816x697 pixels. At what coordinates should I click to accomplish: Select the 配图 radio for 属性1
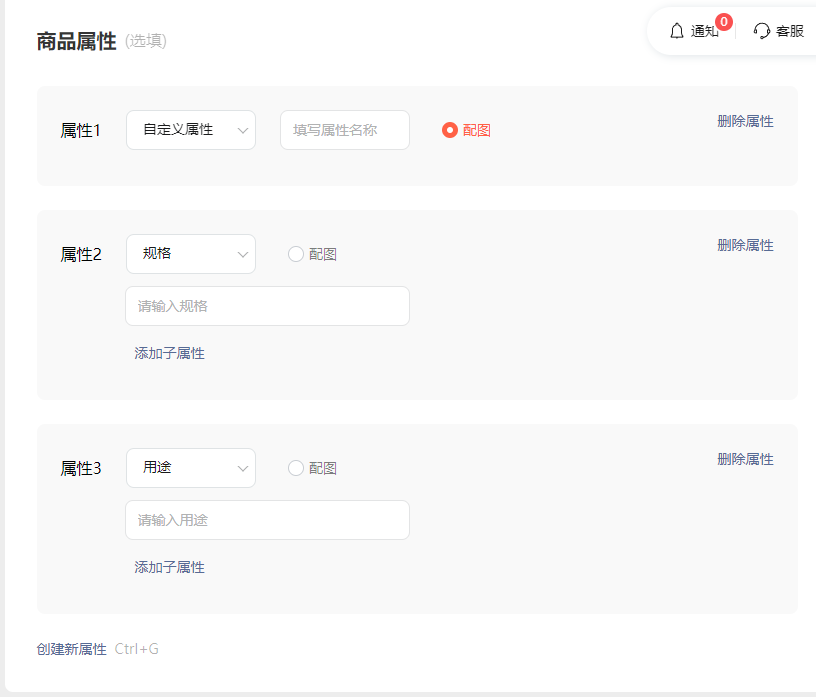point(450,130)
